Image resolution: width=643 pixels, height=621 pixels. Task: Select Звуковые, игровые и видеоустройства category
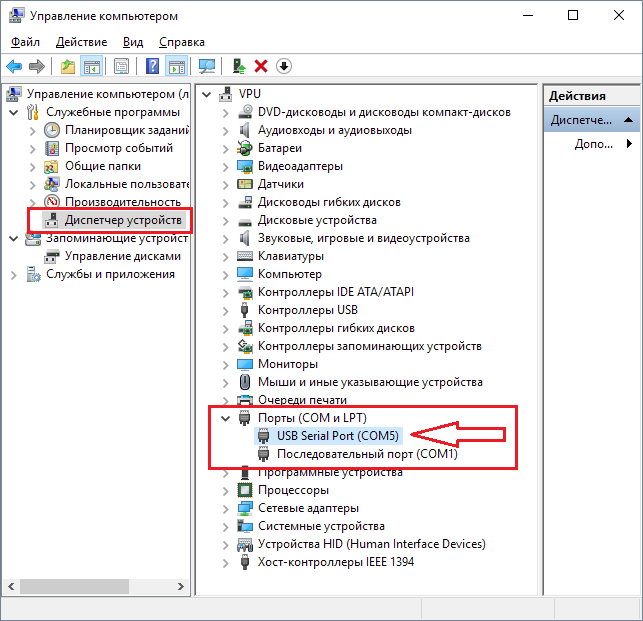[x=363, y=238]
